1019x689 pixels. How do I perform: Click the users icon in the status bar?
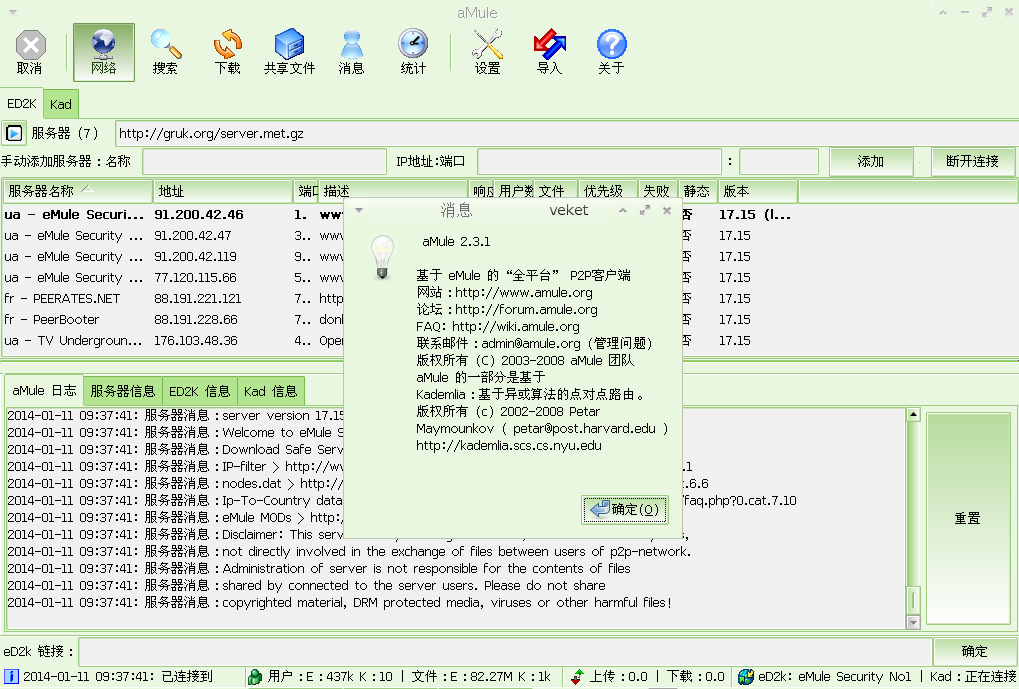pos(255,677)
